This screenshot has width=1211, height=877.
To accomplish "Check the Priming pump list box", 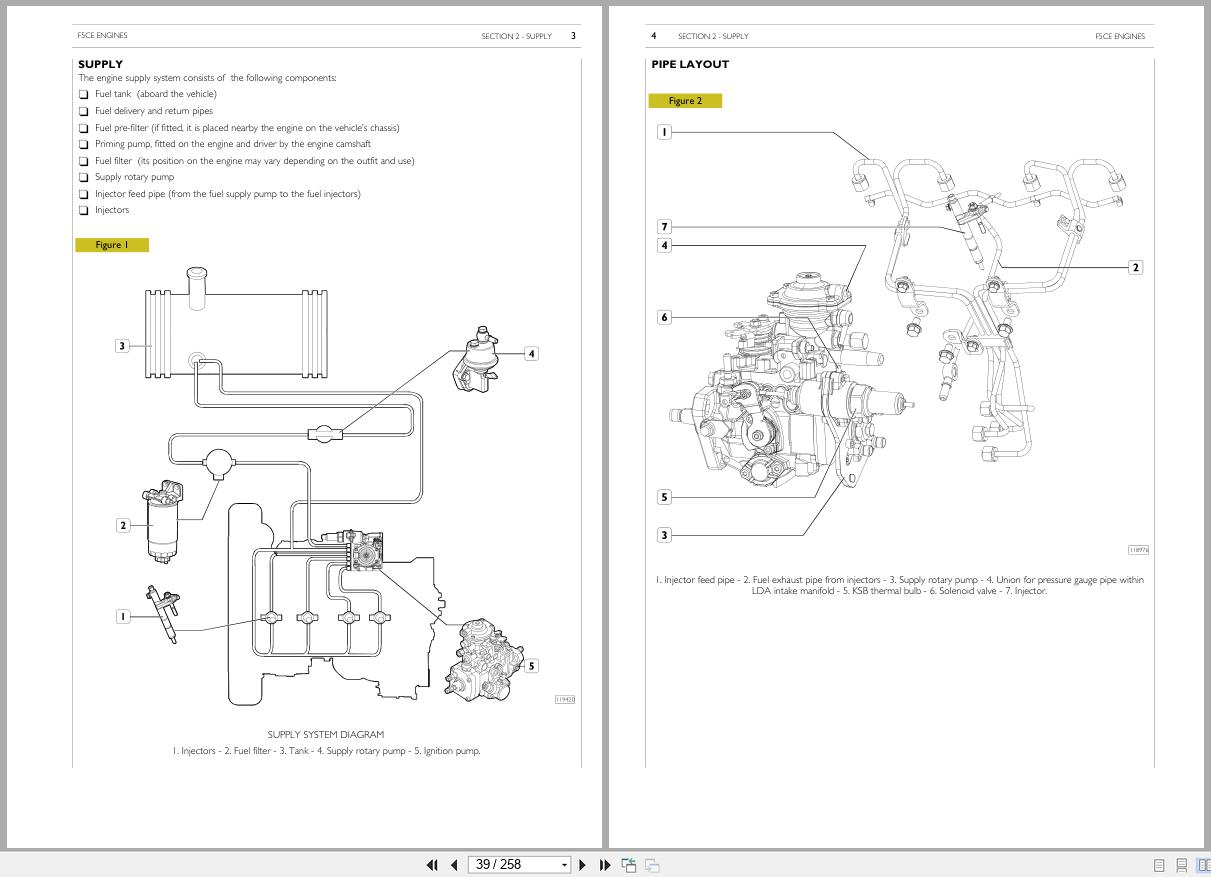I will point(84,144).
